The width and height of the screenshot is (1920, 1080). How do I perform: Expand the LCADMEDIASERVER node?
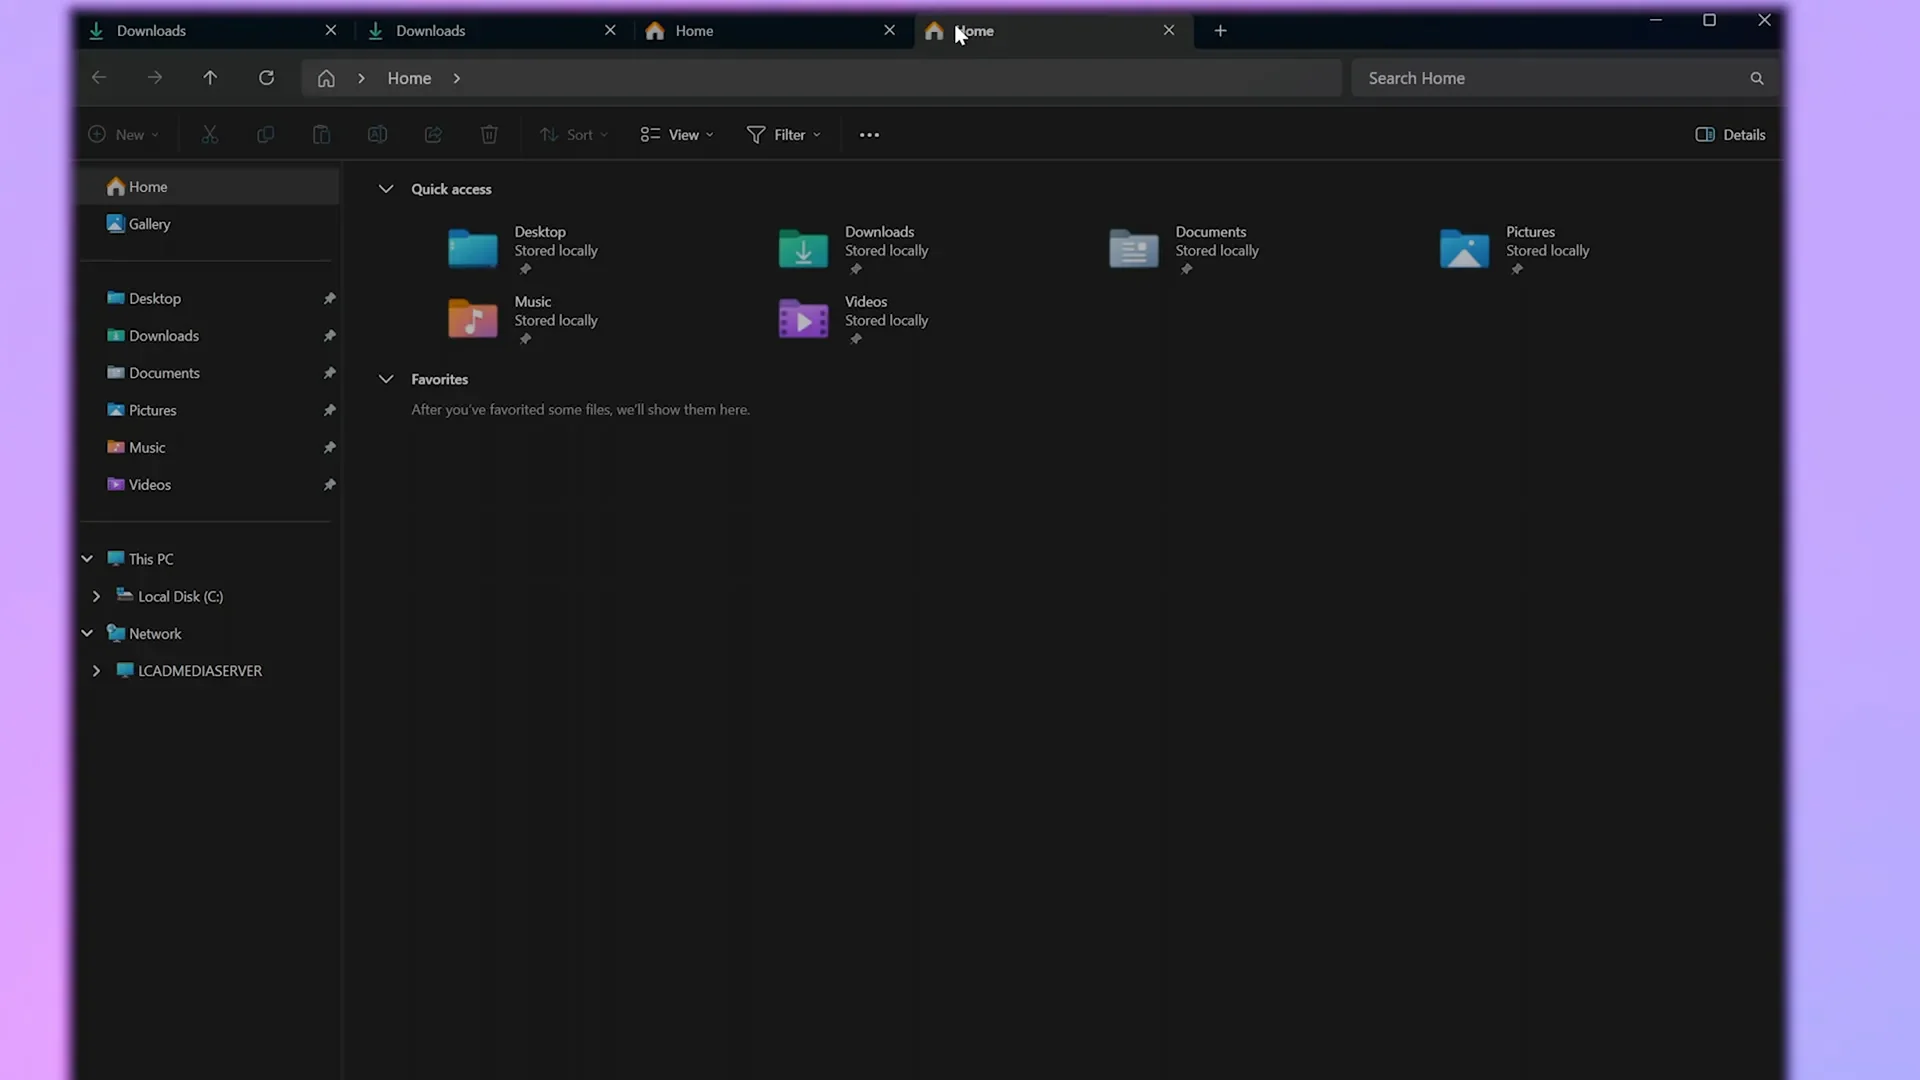point(96,671)
